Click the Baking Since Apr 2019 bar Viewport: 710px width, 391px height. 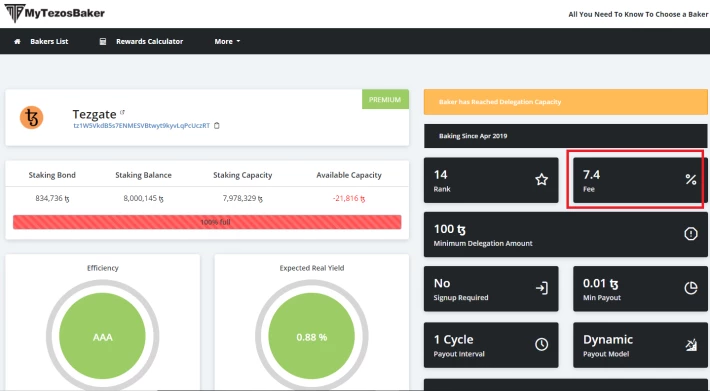[x=566, y=136]
